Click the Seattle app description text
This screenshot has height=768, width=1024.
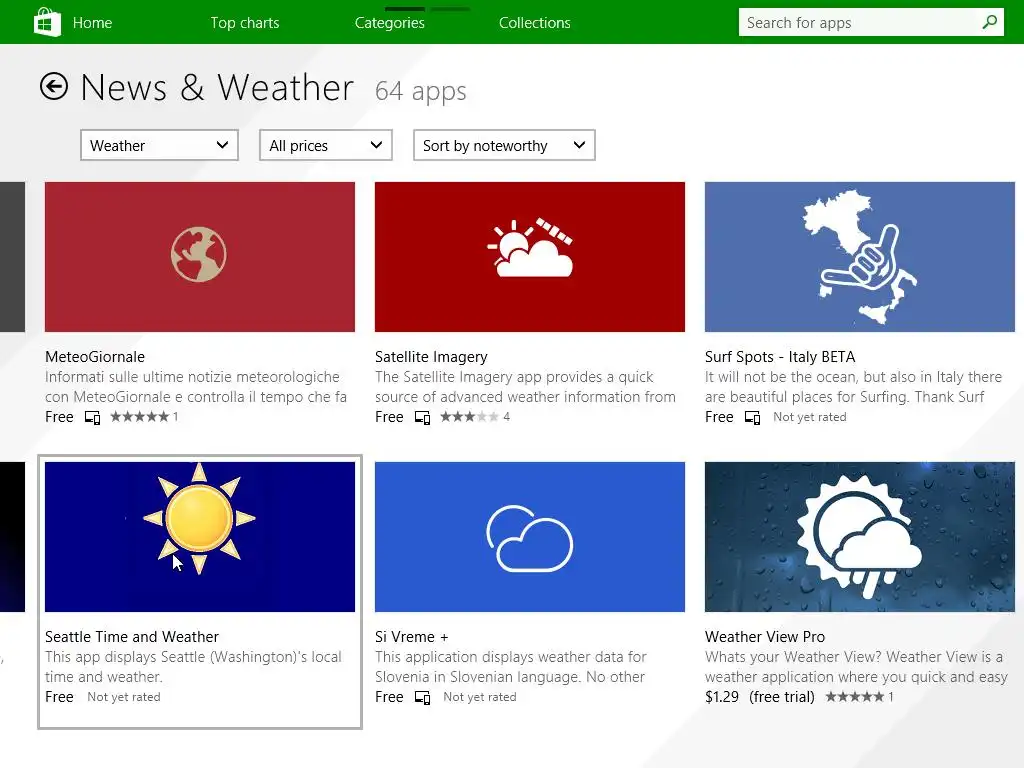193,667
